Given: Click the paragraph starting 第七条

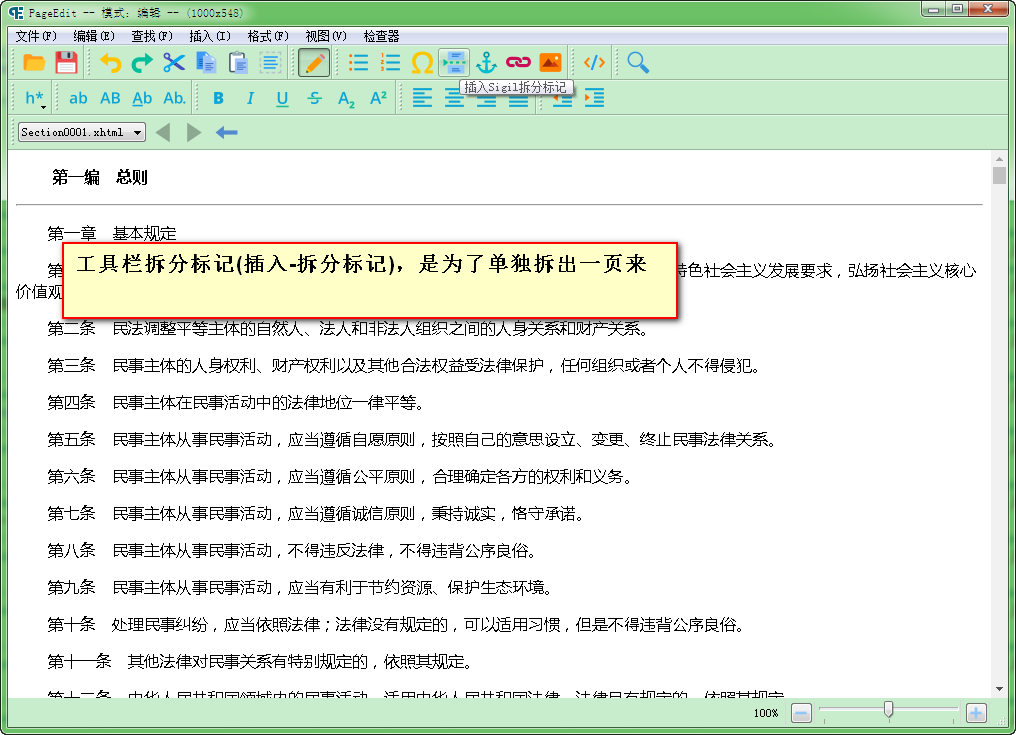Looking at the screenshot, I should 316,513.
